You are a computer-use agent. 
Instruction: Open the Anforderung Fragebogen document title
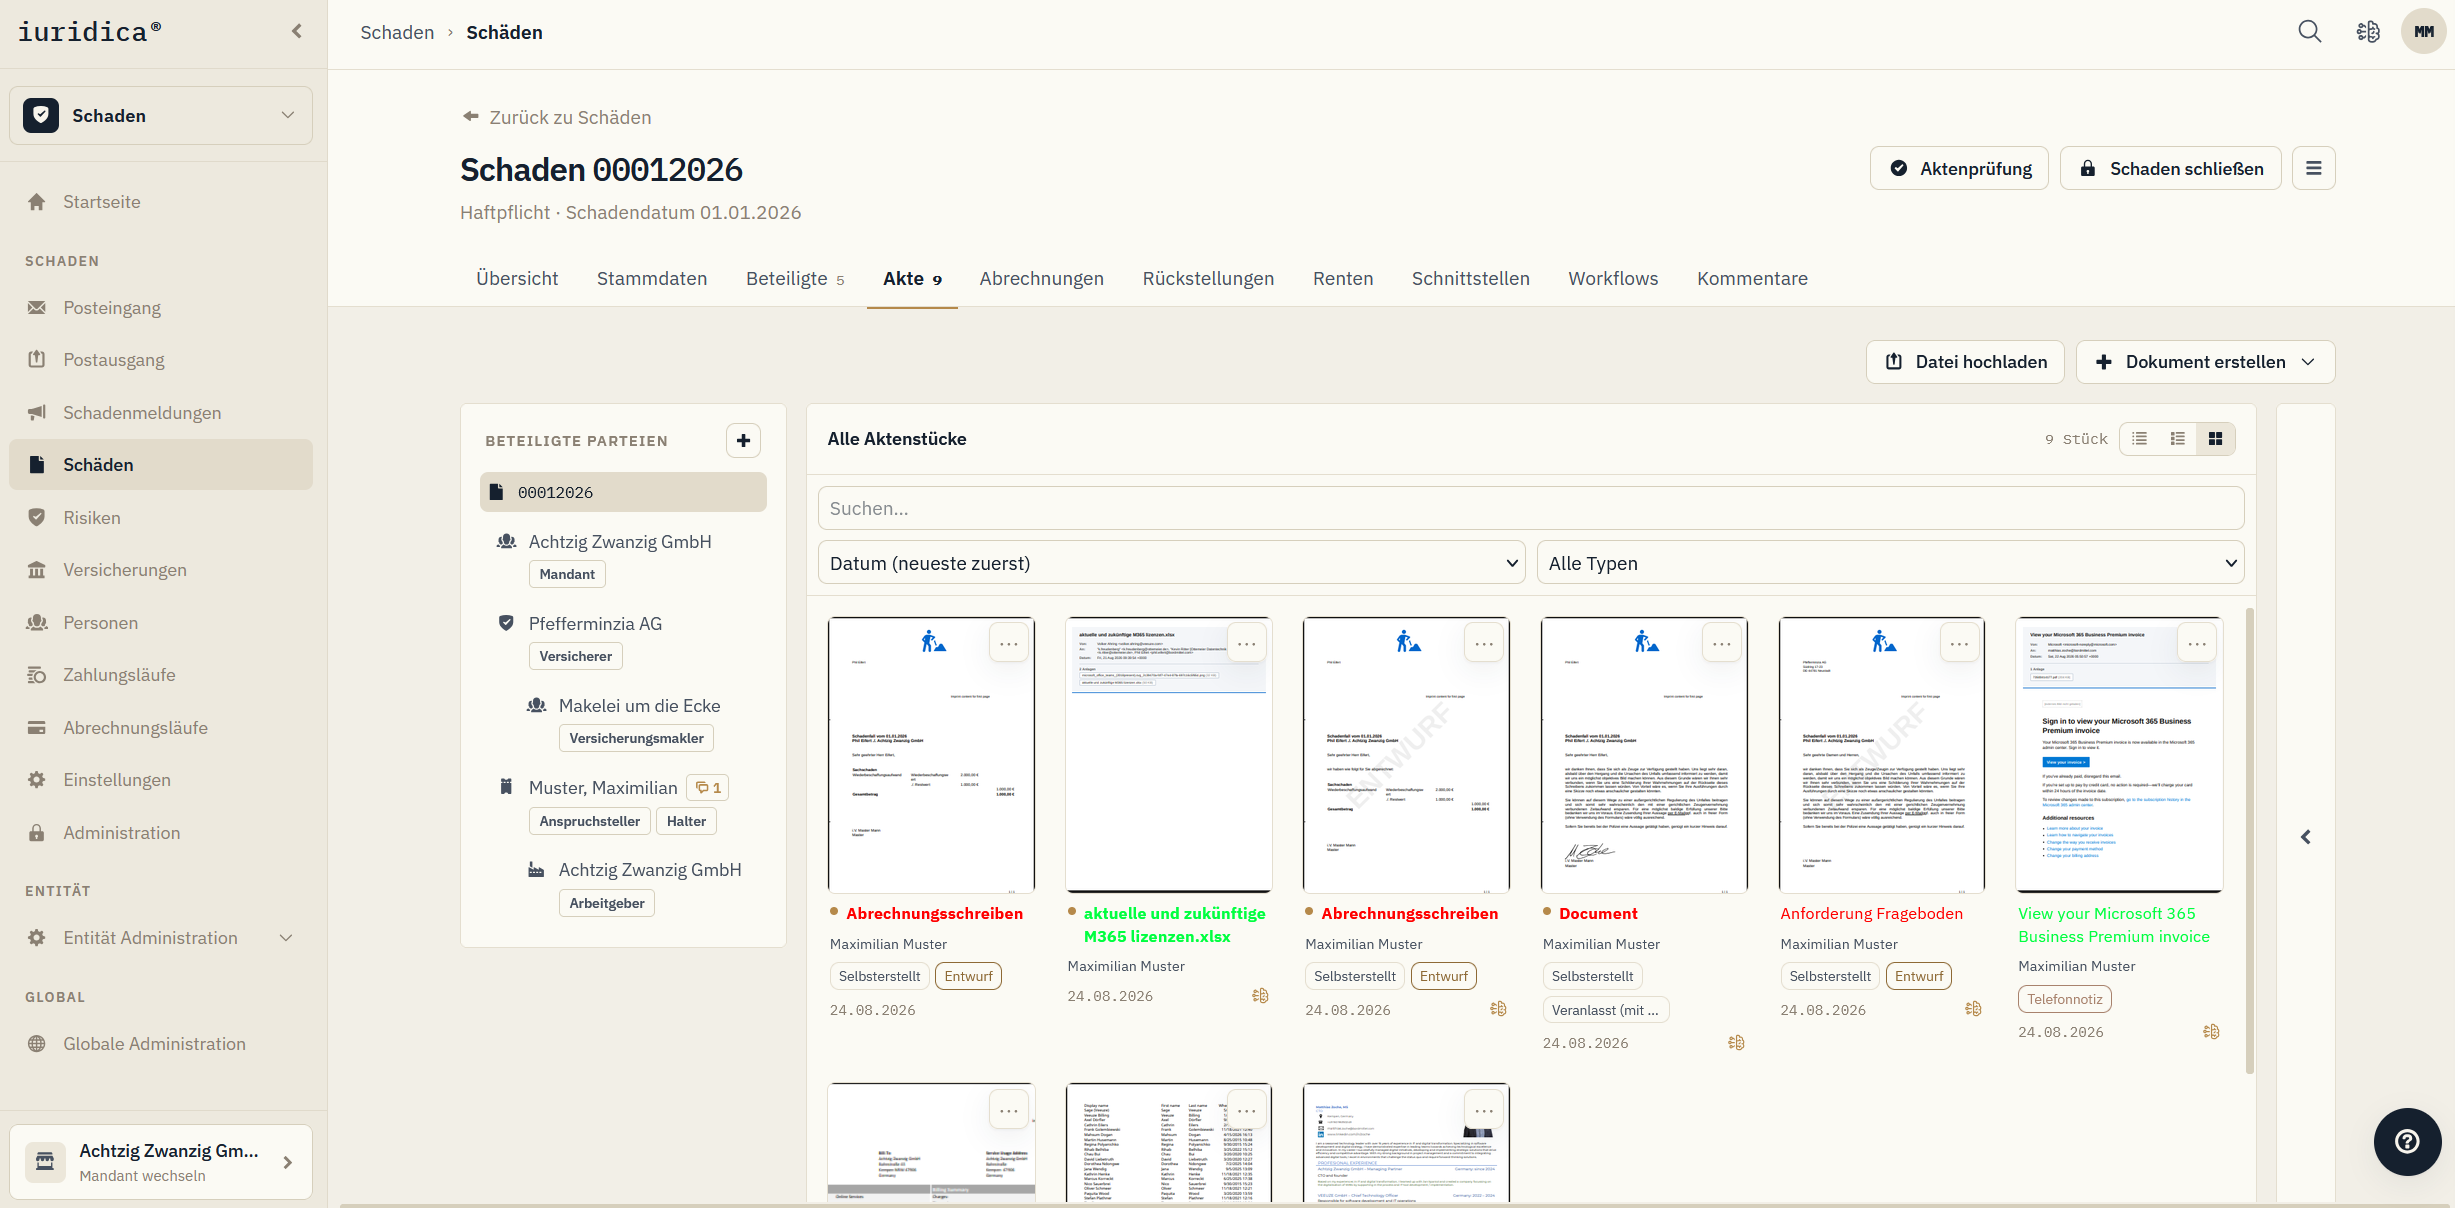coord(1871,914)
